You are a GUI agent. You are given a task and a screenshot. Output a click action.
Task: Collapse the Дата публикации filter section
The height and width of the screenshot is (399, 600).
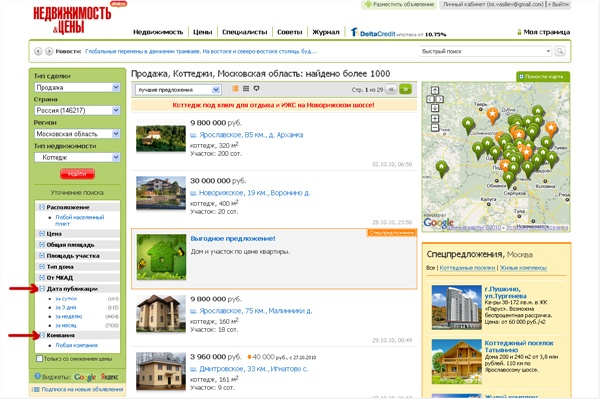pyautogui.click(x=42, y=288)
